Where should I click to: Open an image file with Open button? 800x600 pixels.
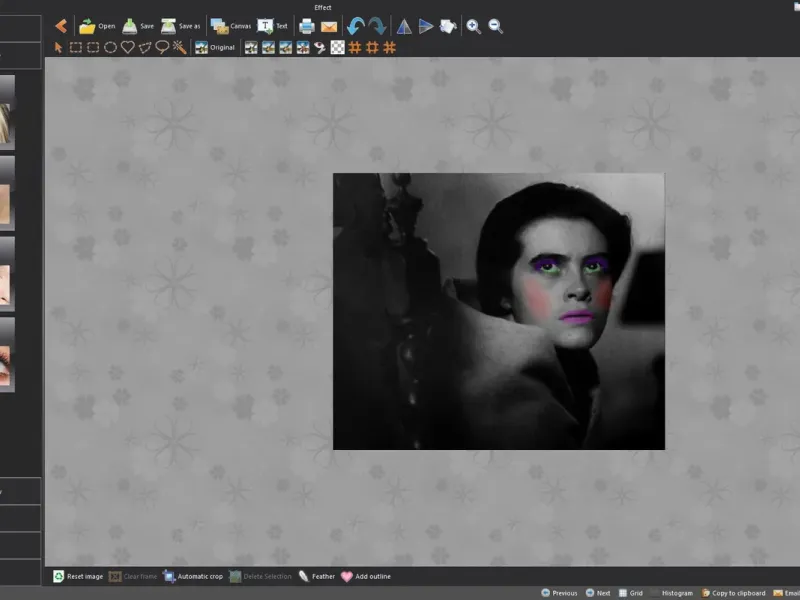click(97, 26)
